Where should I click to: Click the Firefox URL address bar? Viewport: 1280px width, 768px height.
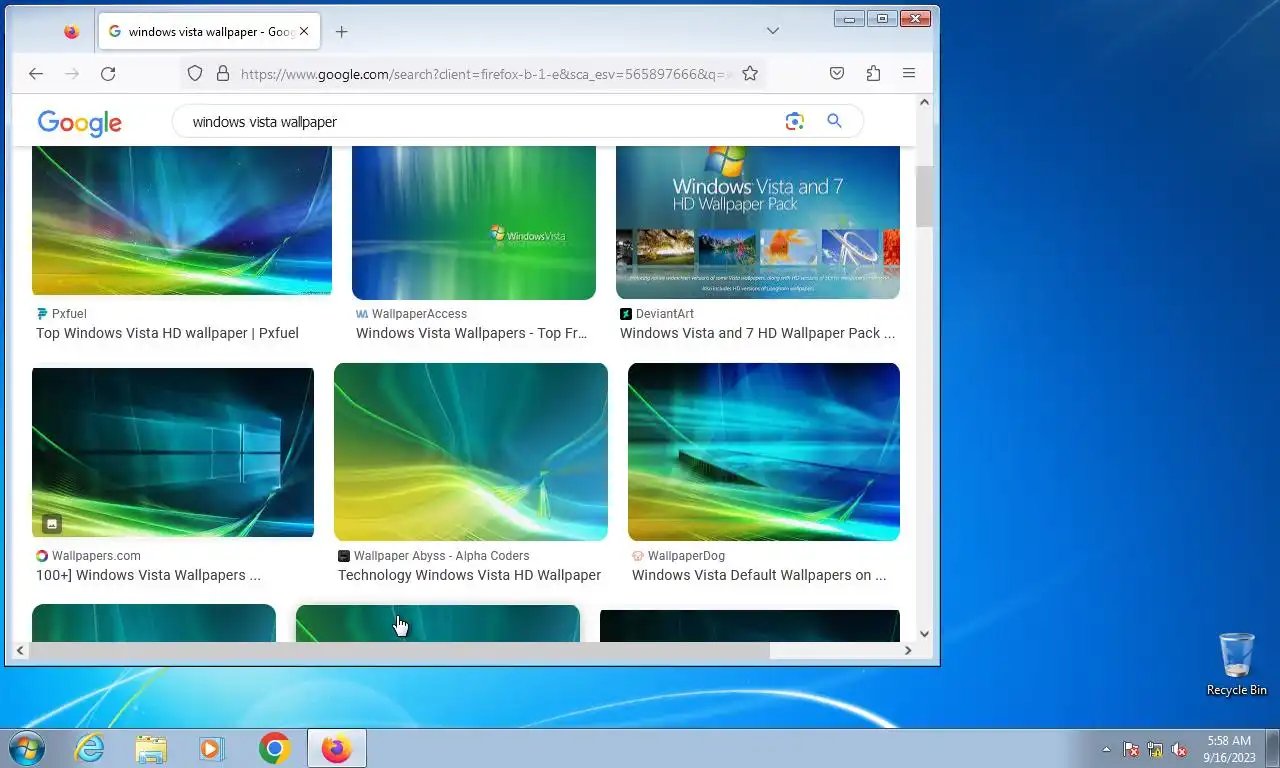(x=487, y=73)
